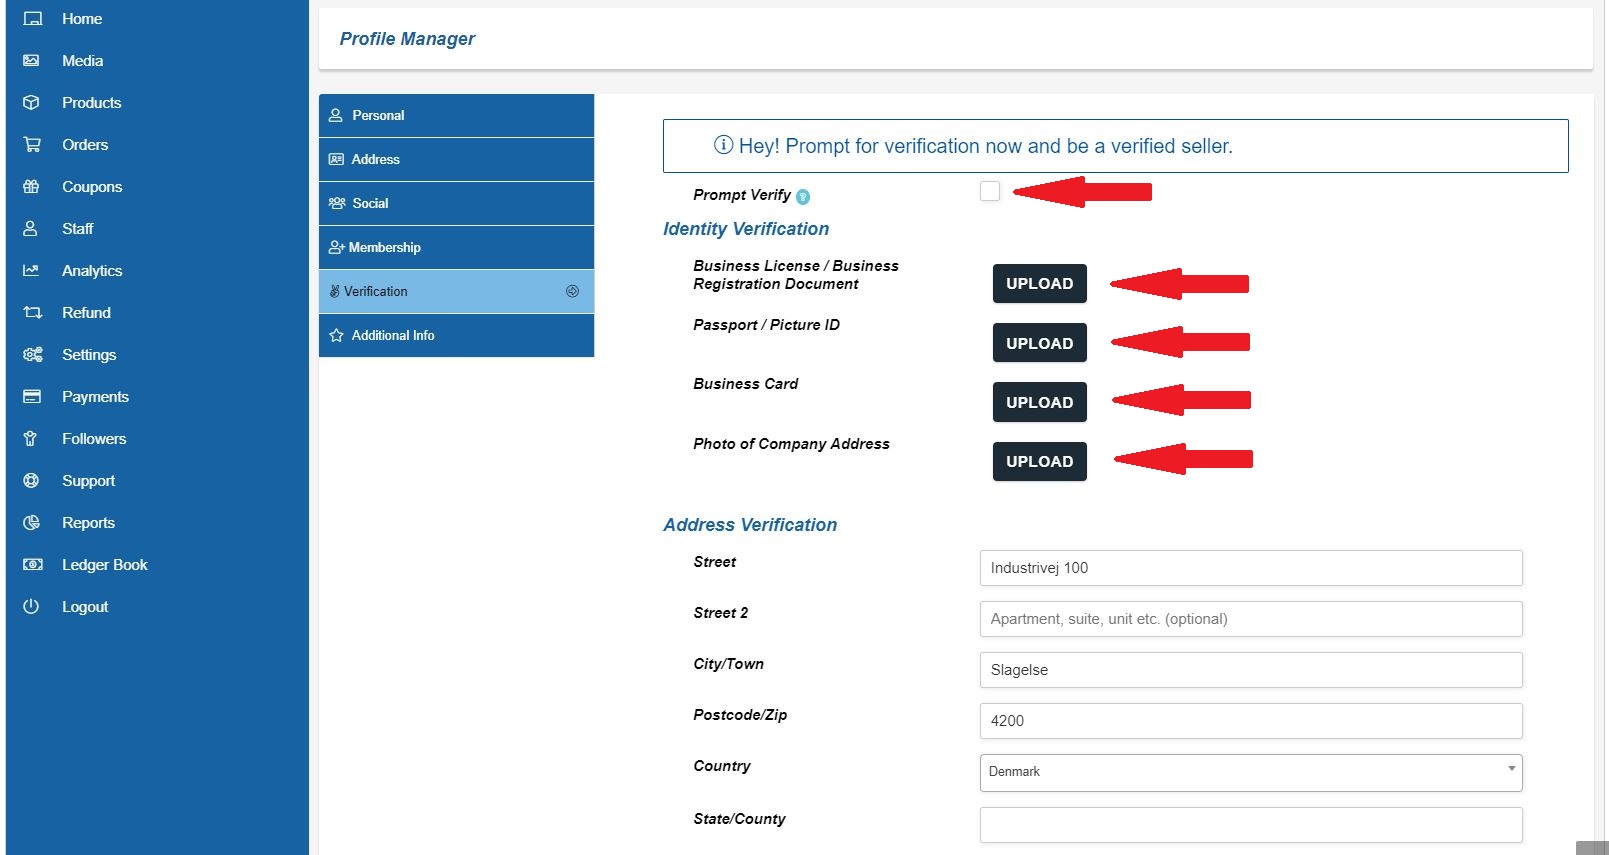
Task: Click the Prompt Verify help tooltip icon
Action: (803, 197)
